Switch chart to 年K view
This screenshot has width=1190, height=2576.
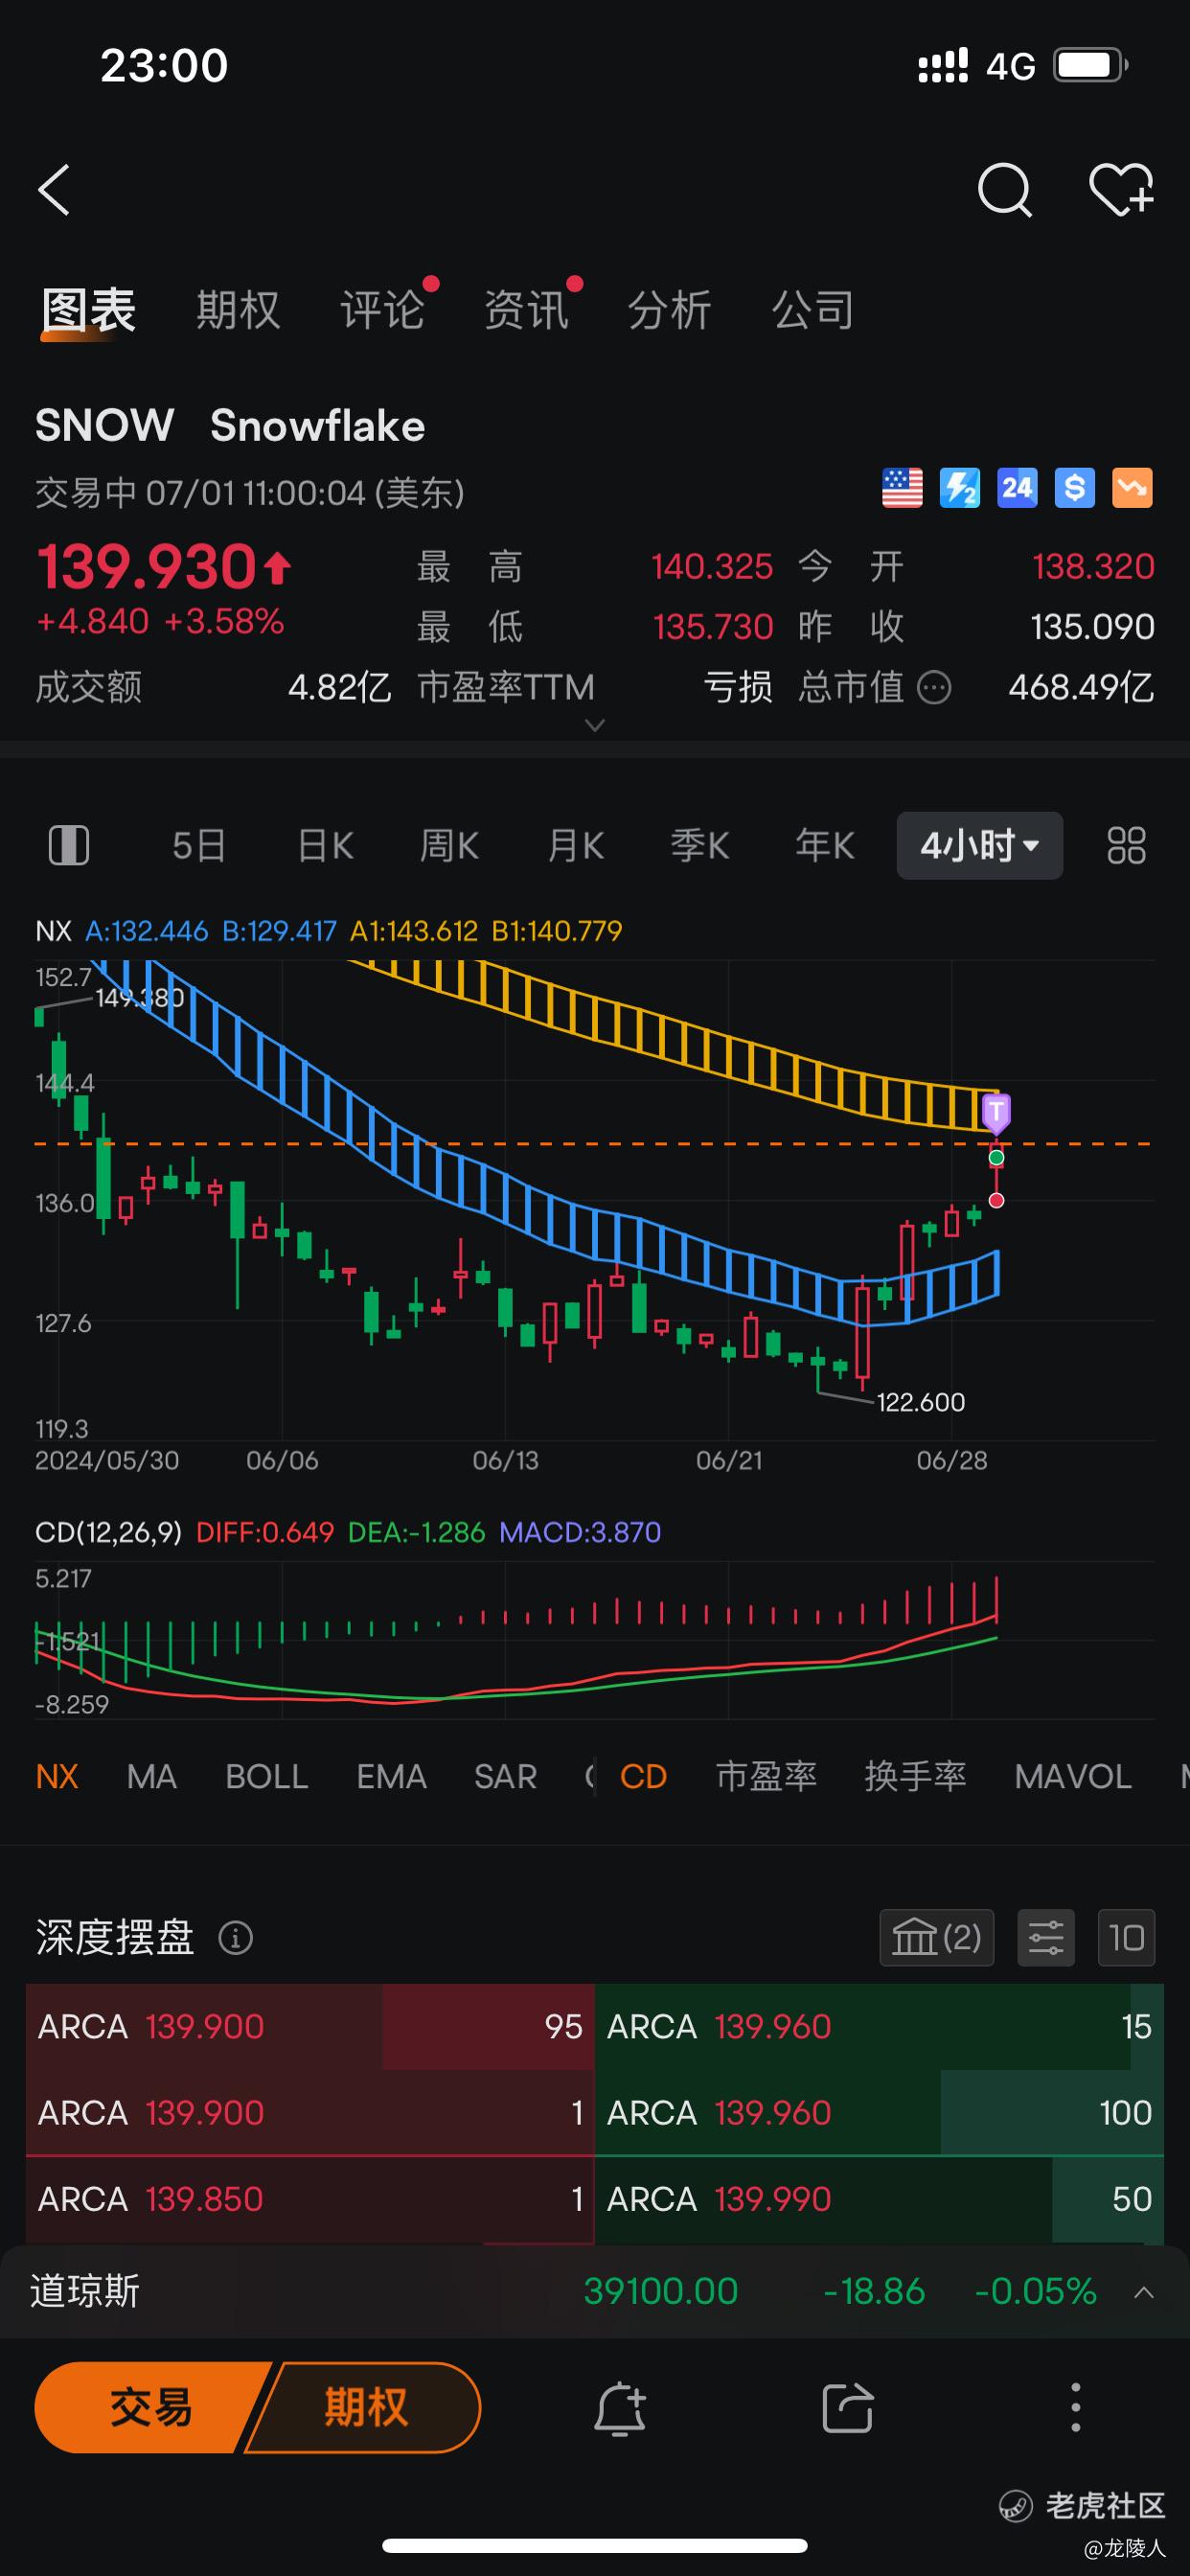[x=825, y=845]
